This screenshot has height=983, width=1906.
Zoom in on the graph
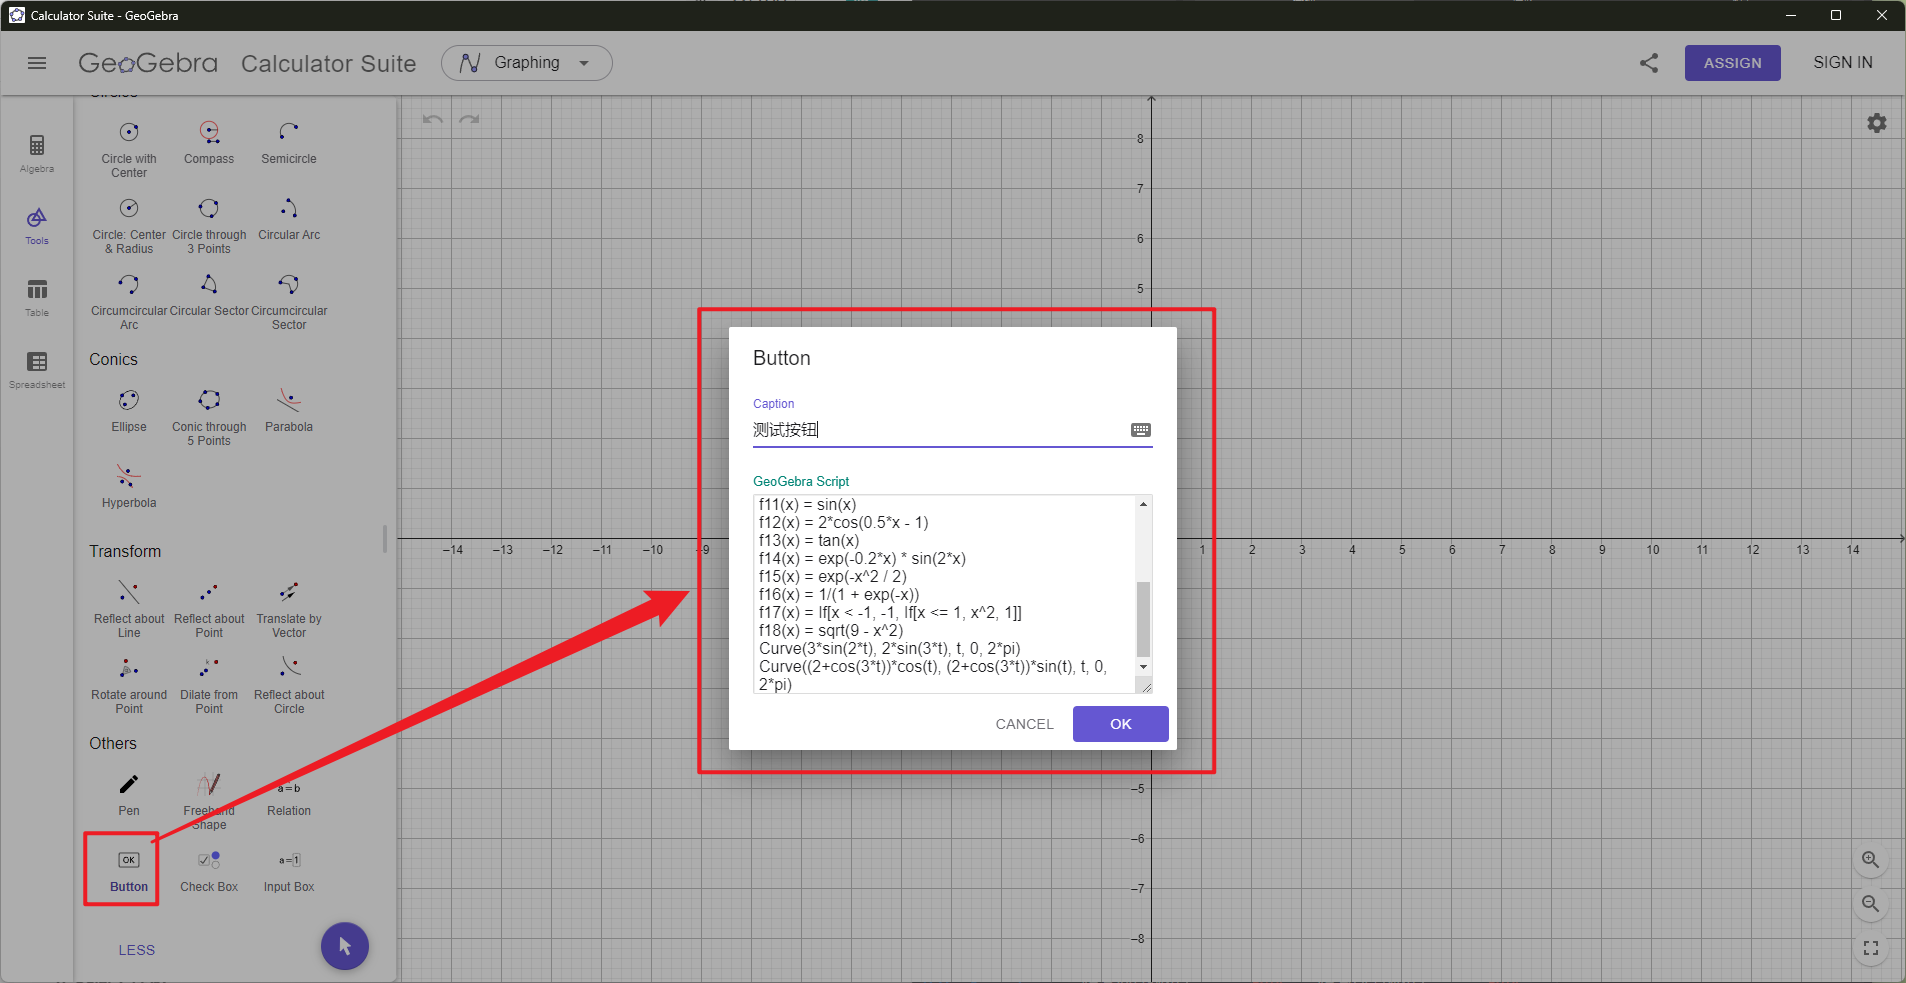1871,860
